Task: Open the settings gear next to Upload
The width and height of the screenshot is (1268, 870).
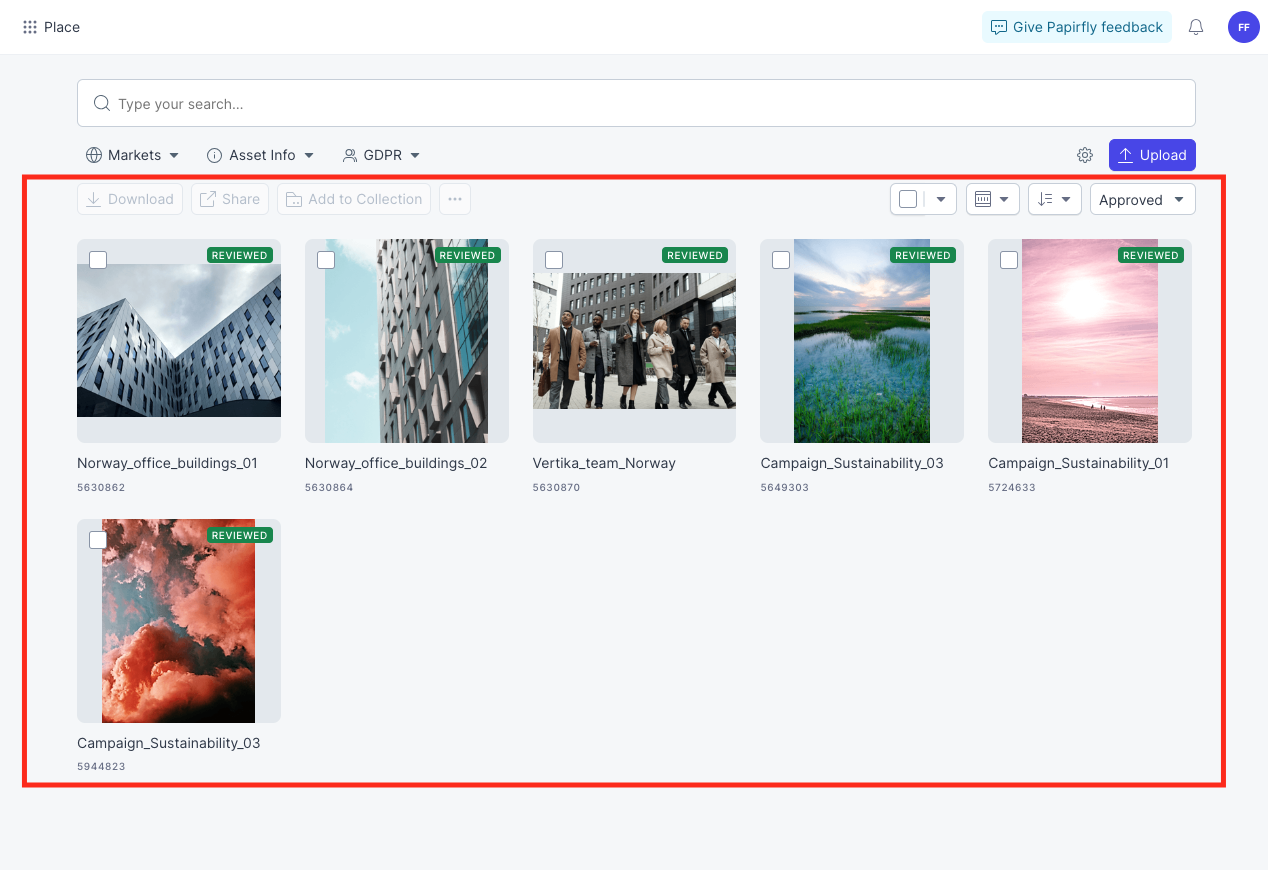Action: (1085, 155)
